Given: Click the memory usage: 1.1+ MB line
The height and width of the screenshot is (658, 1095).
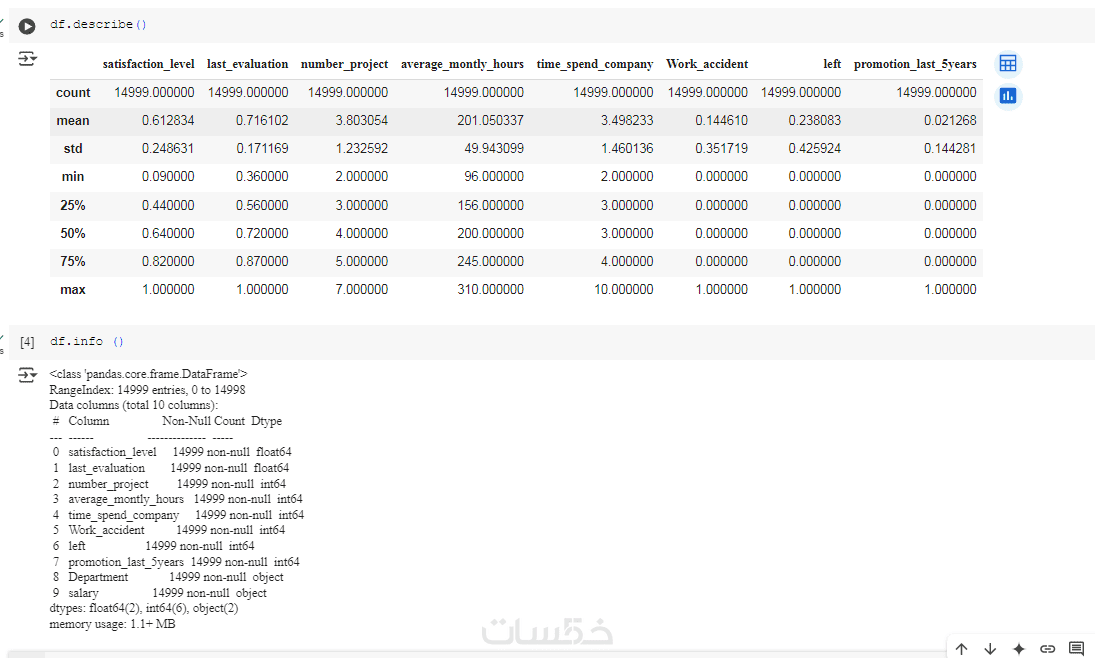Looking at the screenshot, I should coord(112,624).
